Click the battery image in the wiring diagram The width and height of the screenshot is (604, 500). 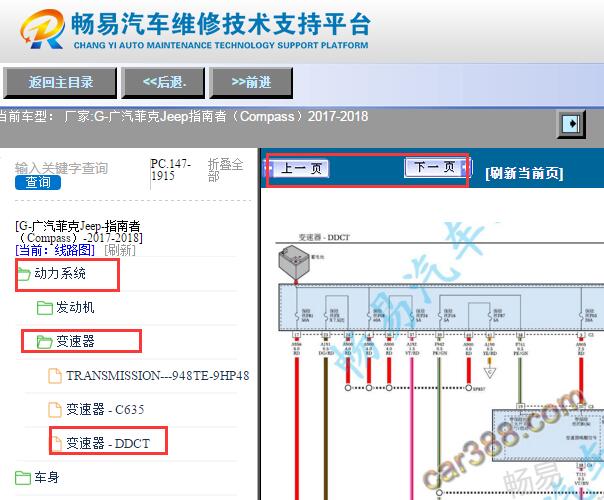click(294, 264)
